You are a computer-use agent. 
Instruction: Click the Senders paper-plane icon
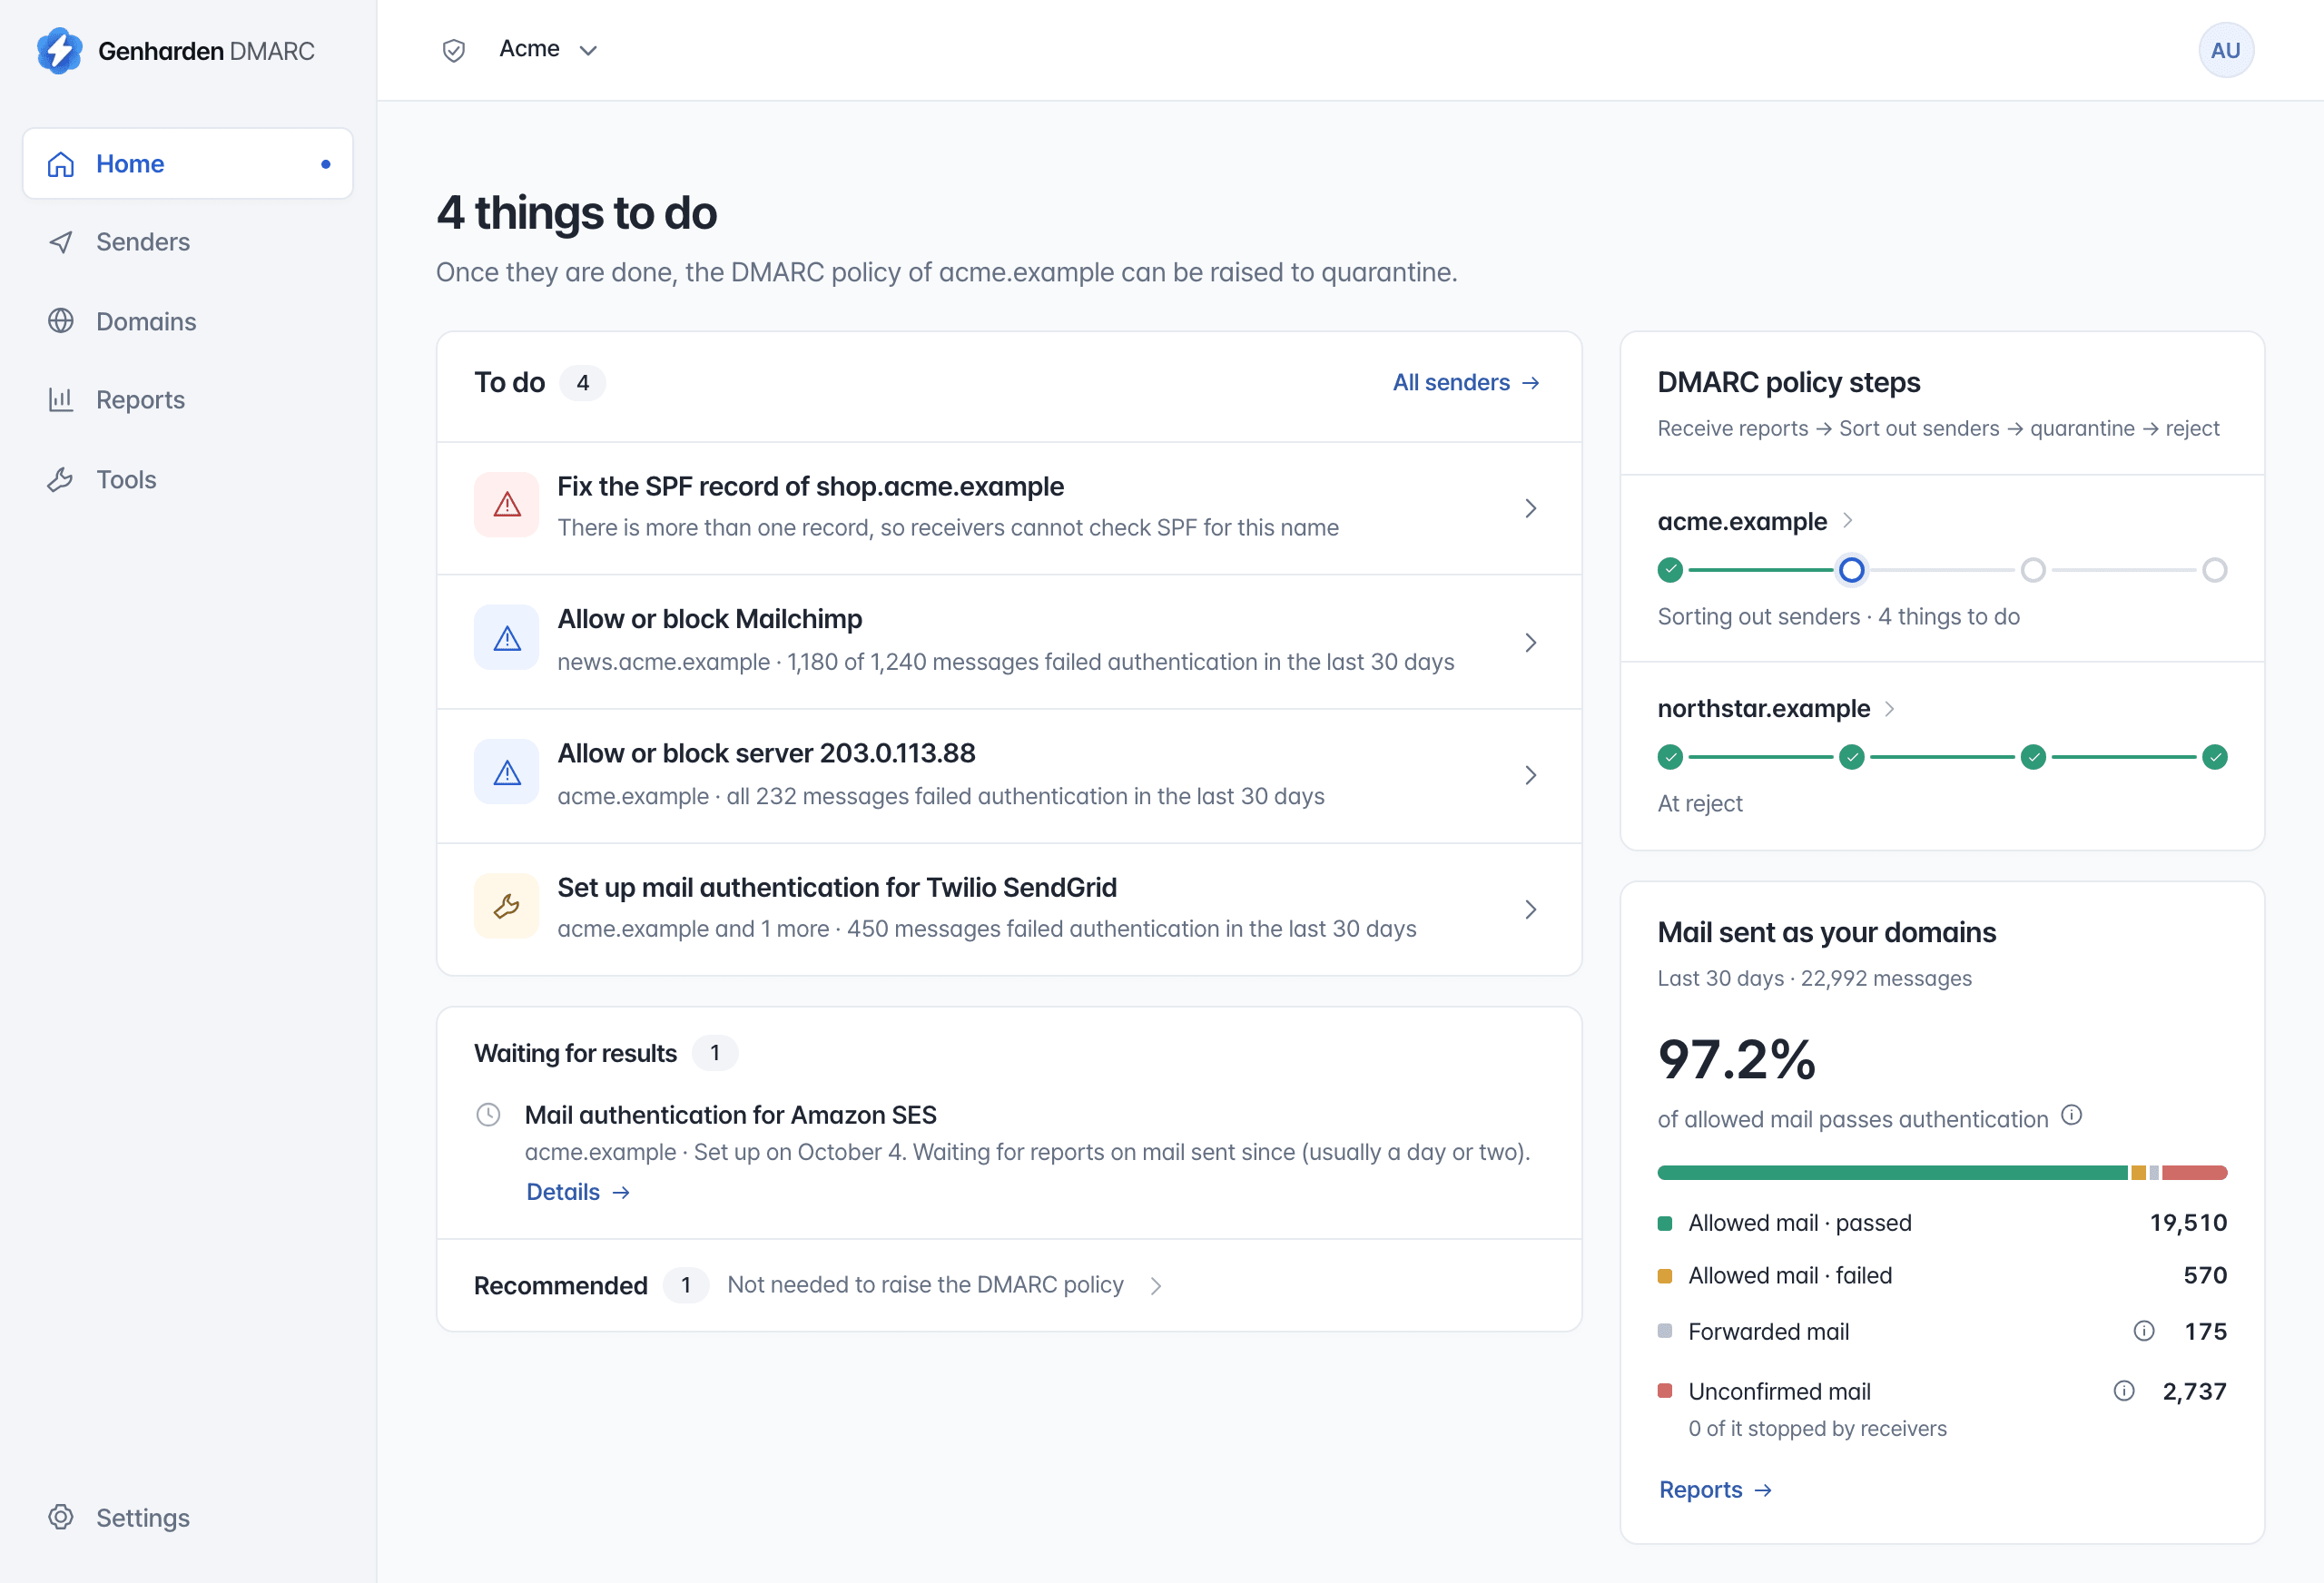(61, 242)
